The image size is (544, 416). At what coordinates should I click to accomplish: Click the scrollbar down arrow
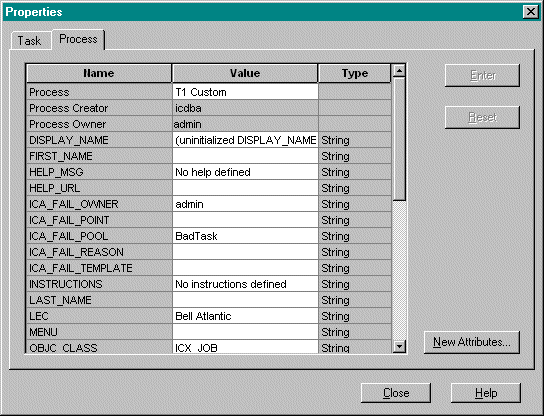tap(399, 346)
